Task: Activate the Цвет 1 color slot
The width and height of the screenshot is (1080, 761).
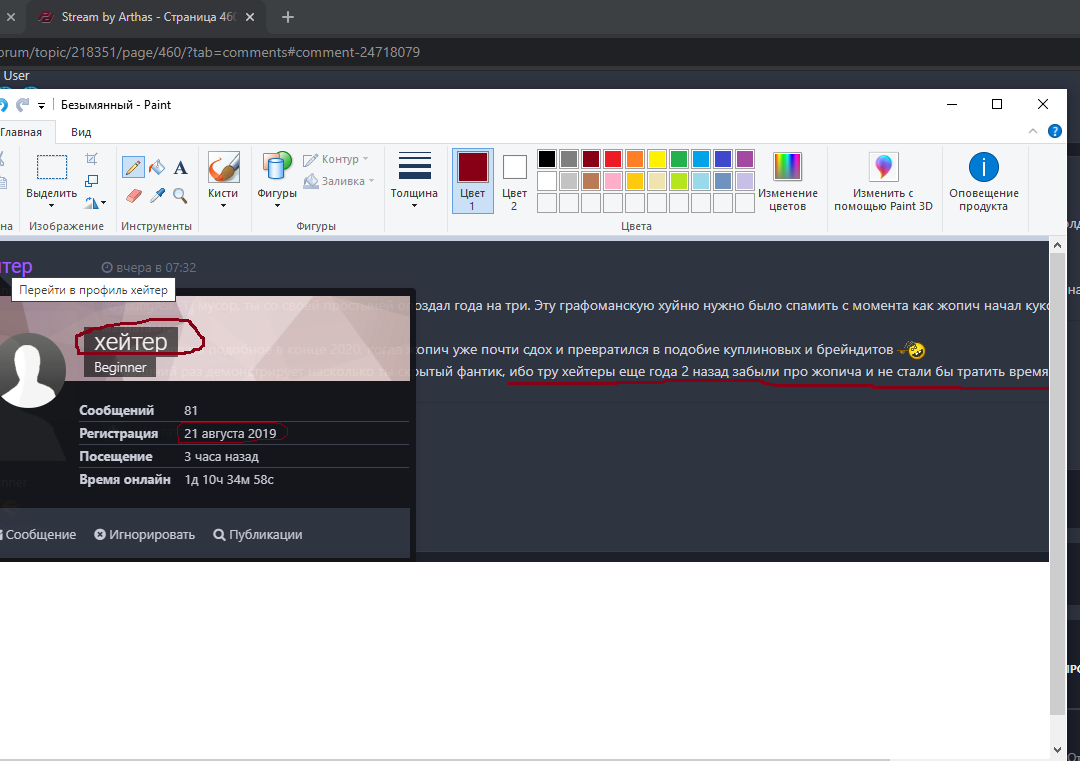Action: pyautogui.click(x=472, y=180)
